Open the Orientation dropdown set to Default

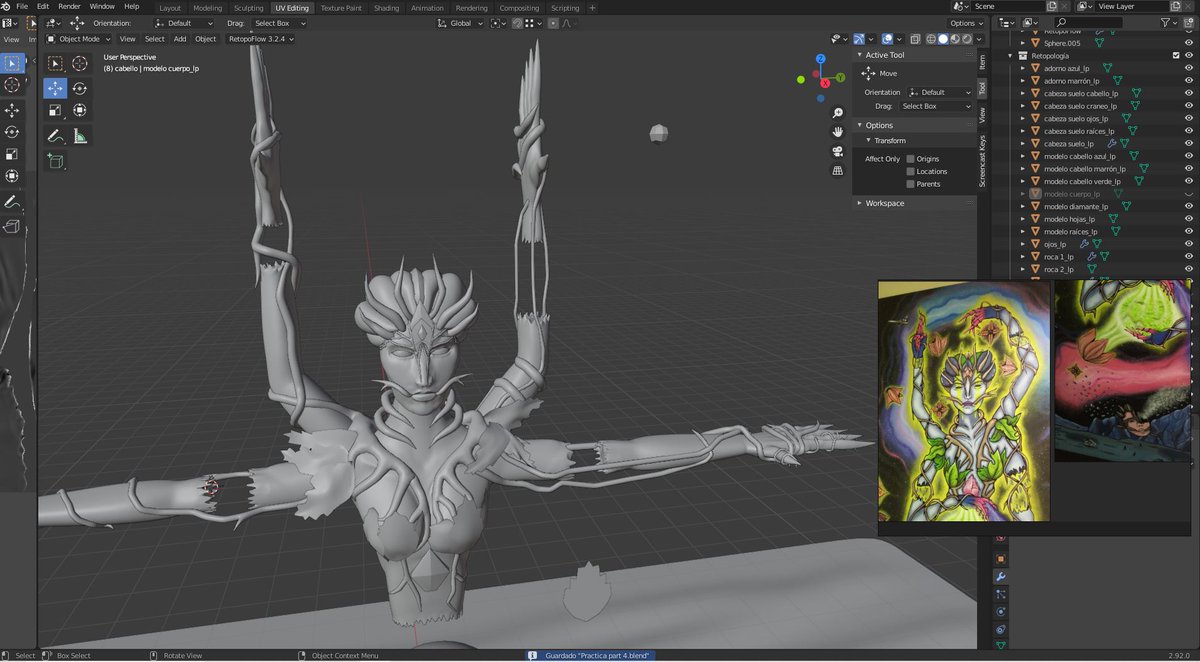(x=184, y=23)
